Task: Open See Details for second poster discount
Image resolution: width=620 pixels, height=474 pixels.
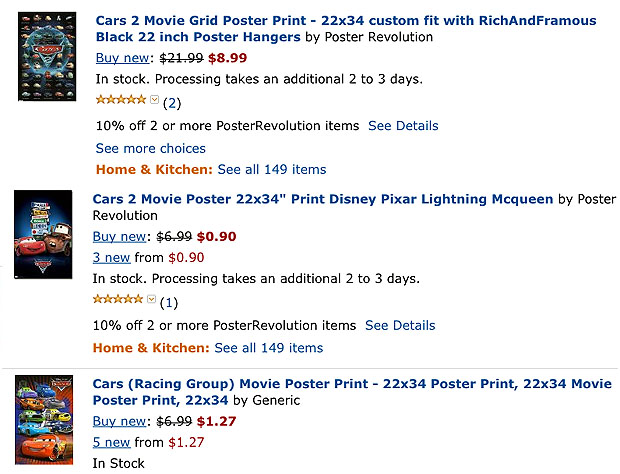Action: (x=400, y=325)
